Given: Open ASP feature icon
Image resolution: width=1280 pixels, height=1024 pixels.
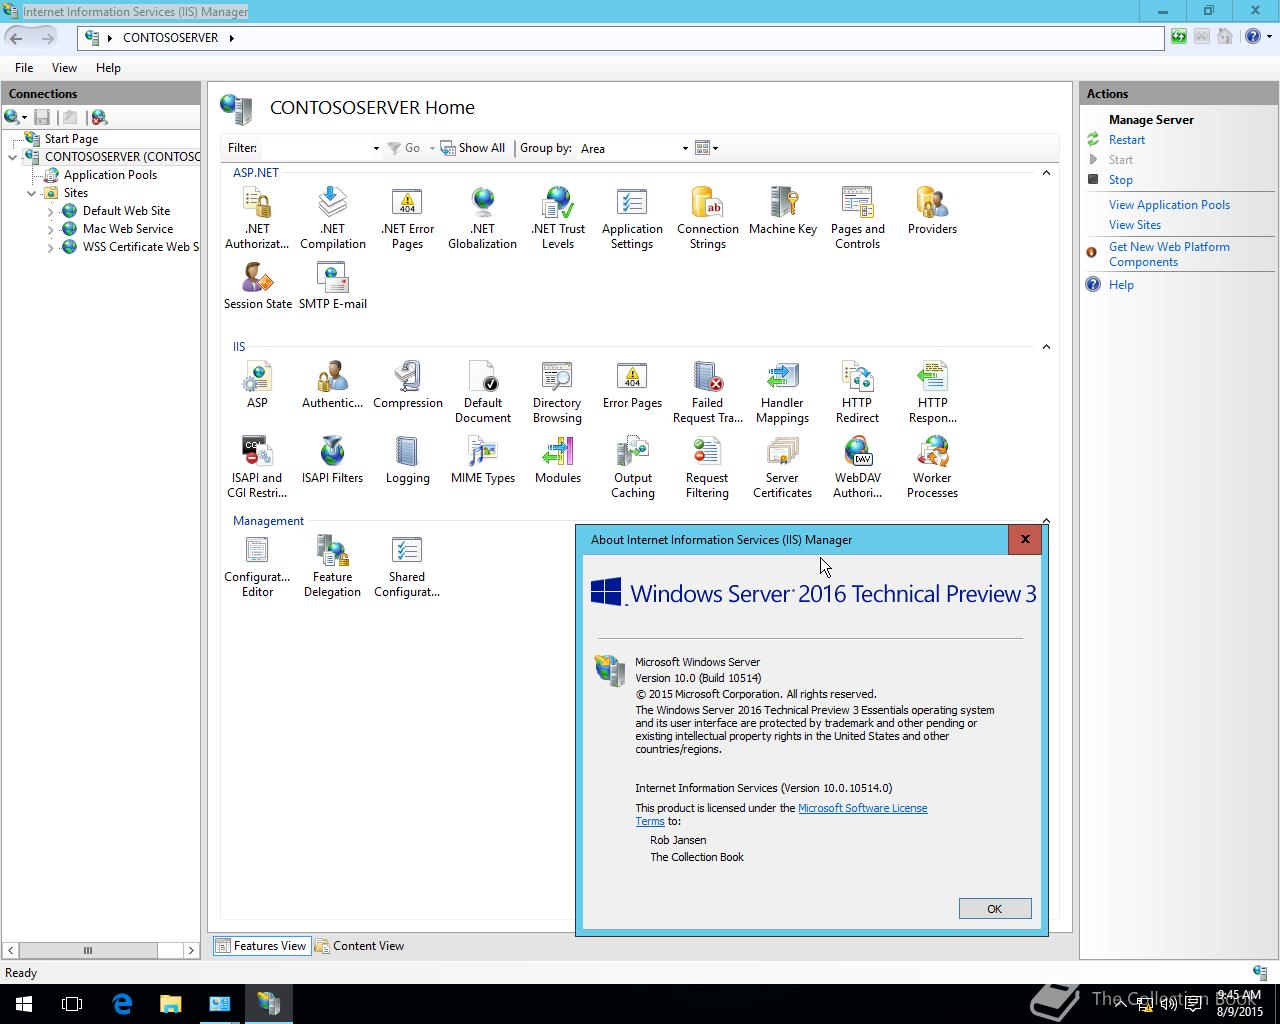Looking at the screenshot, I should [x=257, y=385].
